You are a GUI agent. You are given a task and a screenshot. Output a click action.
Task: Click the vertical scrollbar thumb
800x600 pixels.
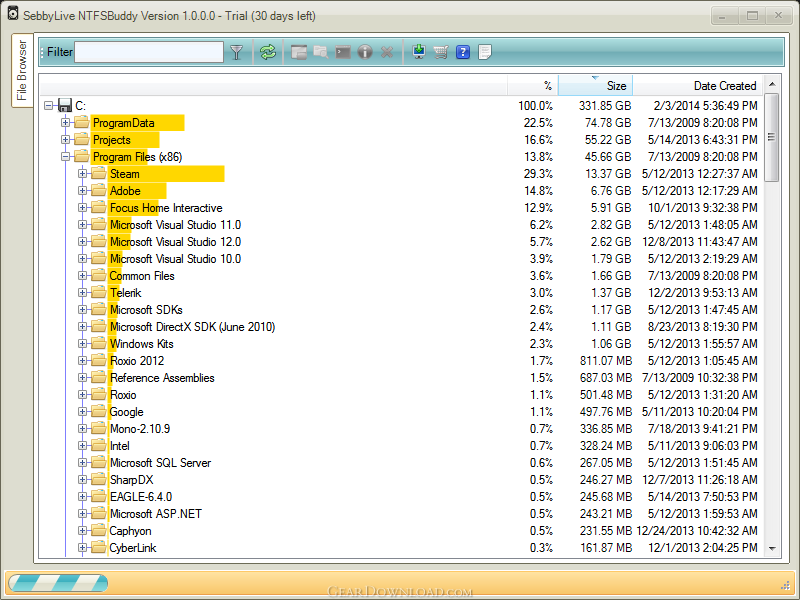click(771, 137)
